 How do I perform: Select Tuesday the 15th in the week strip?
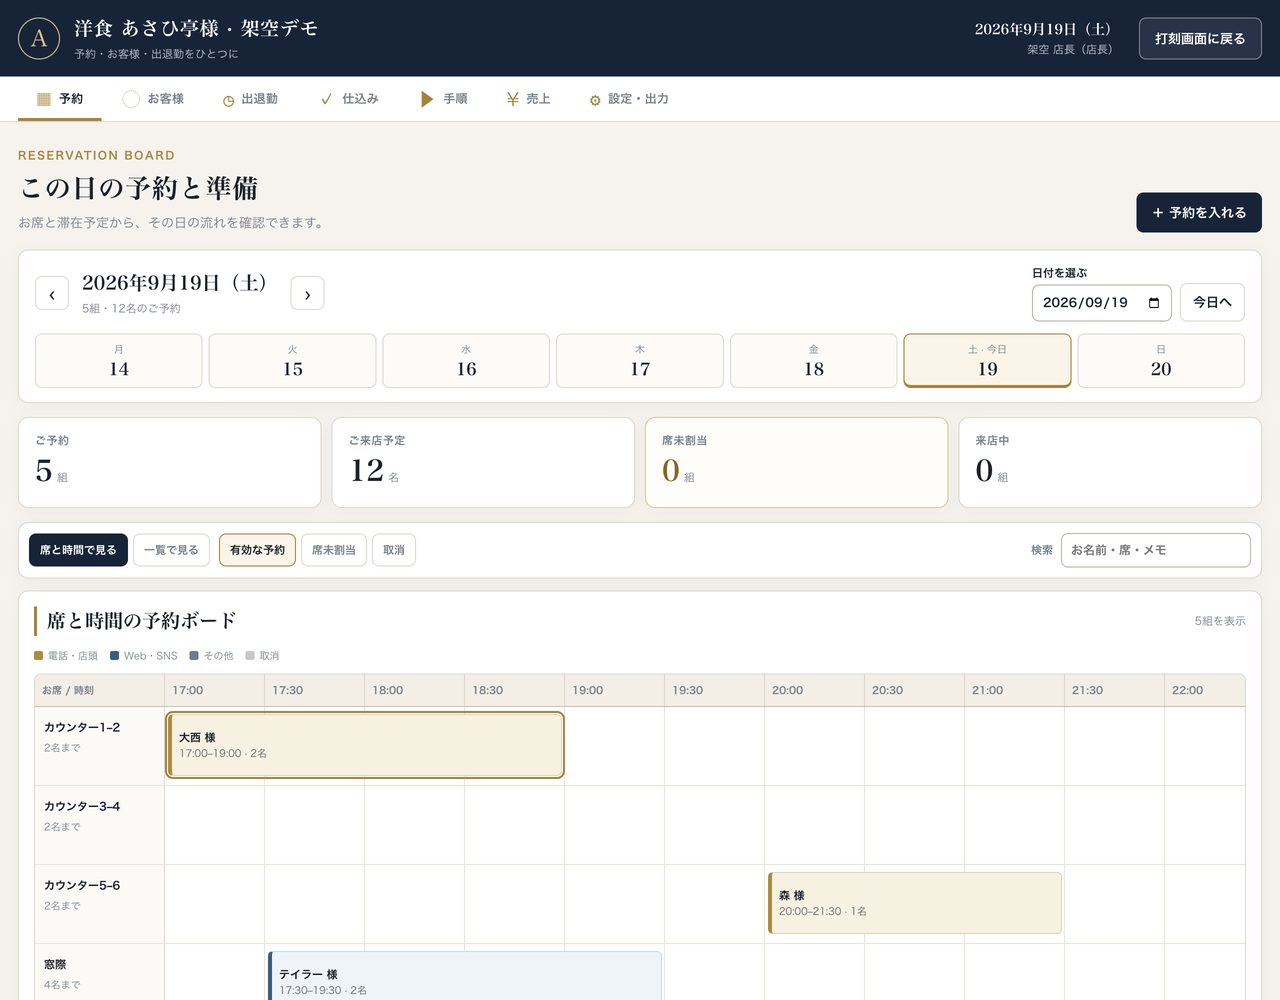293,360
